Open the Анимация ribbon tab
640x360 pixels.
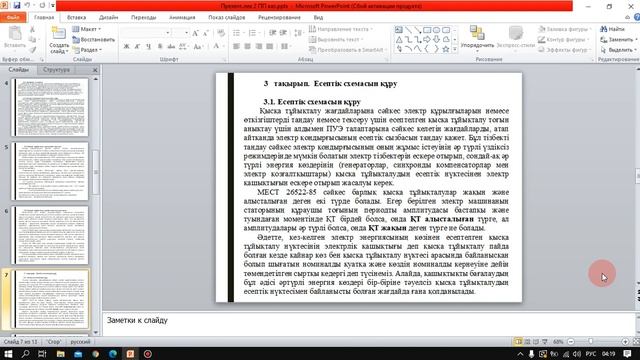(x=182, y=18)
